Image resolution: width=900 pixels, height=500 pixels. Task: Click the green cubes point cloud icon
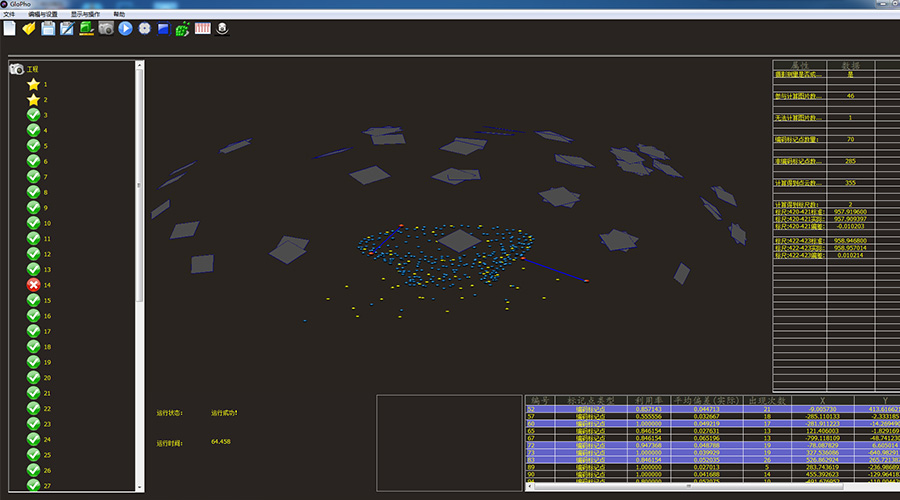pos(183,29)
